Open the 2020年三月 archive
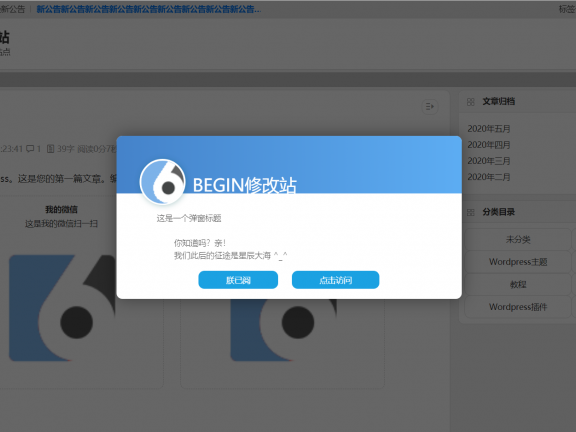576x432 pixels. point(489,161)
